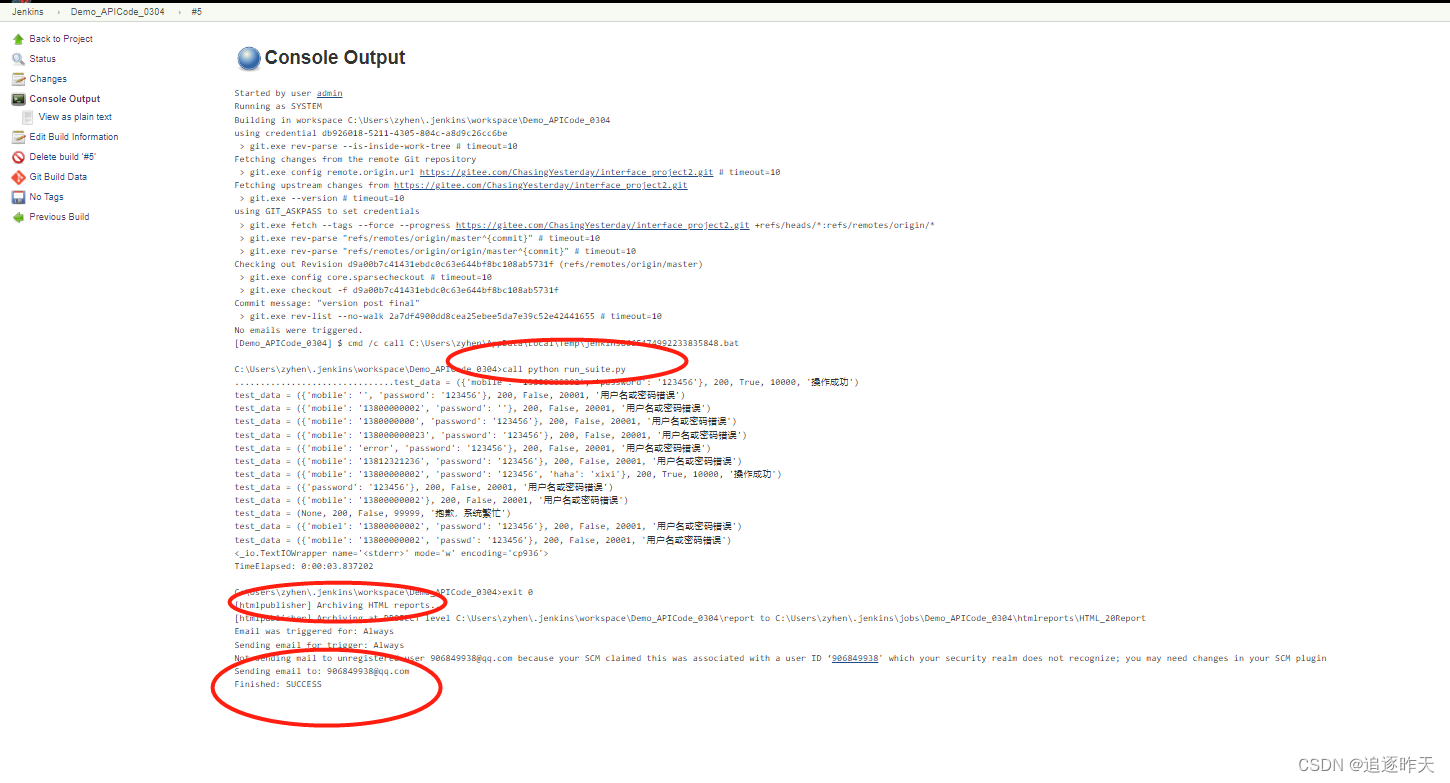Open the admin user link
The height and width of the screenshot is (783, 1450).
(329, 94)
